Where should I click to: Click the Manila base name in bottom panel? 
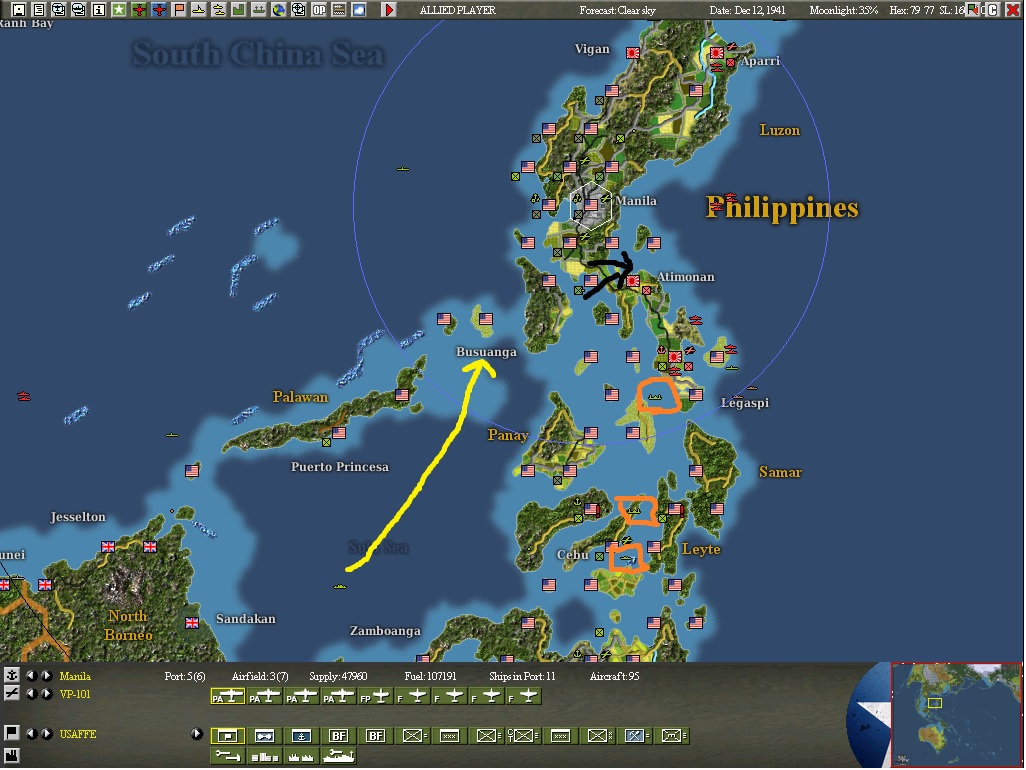tap(75, 676)
